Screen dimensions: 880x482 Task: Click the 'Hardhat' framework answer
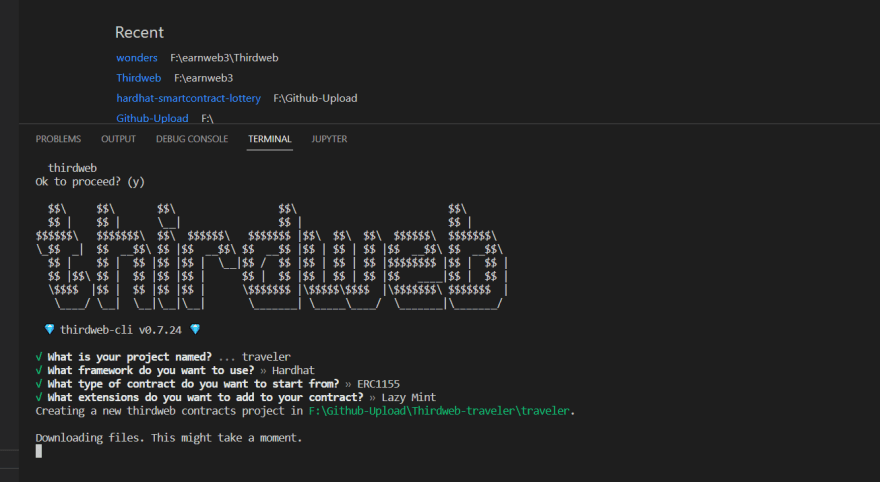[294, 370]
